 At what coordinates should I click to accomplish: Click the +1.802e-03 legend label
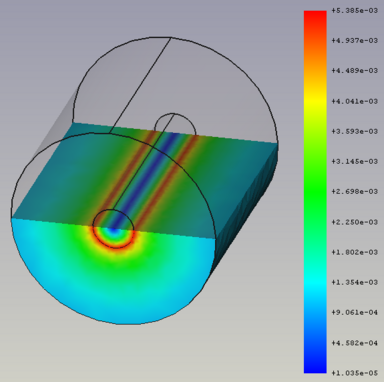(355, 252)
